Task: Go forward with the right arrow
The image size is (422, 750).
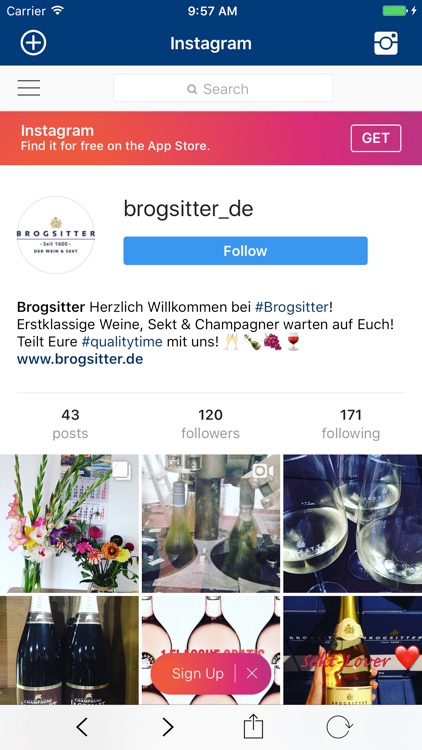Action: (167, 727)
